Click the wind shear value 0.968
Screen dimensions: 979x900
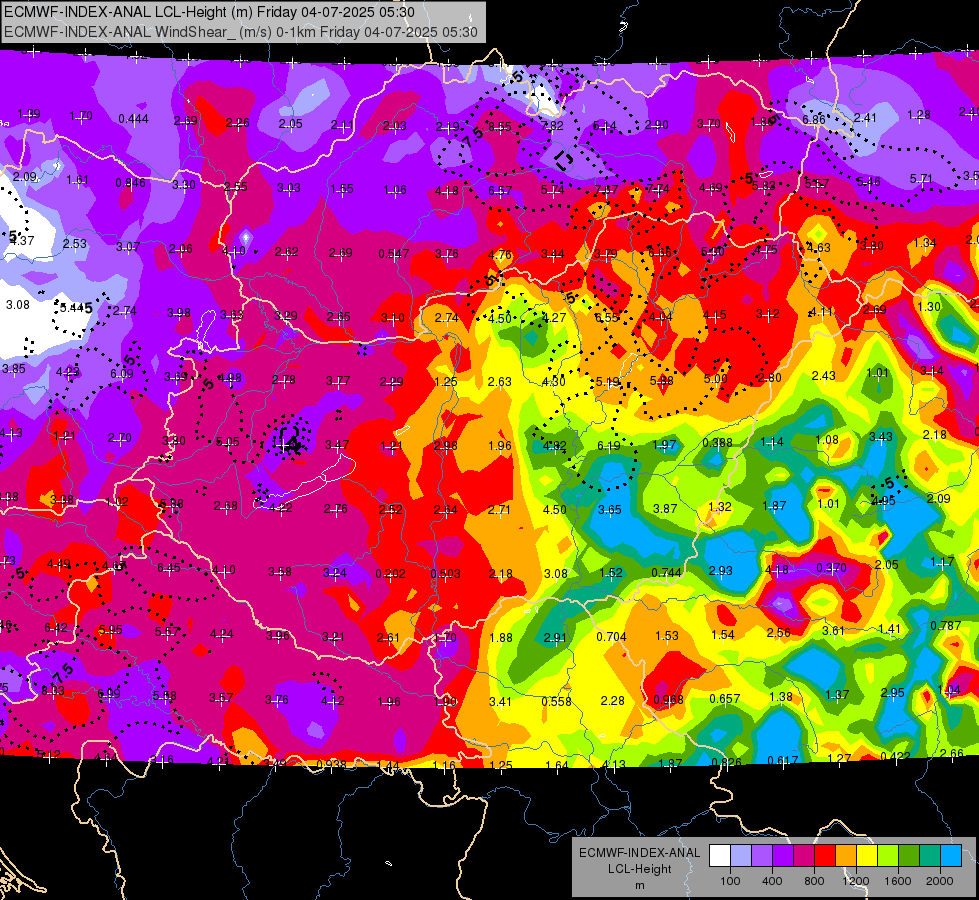click(669, 700)
